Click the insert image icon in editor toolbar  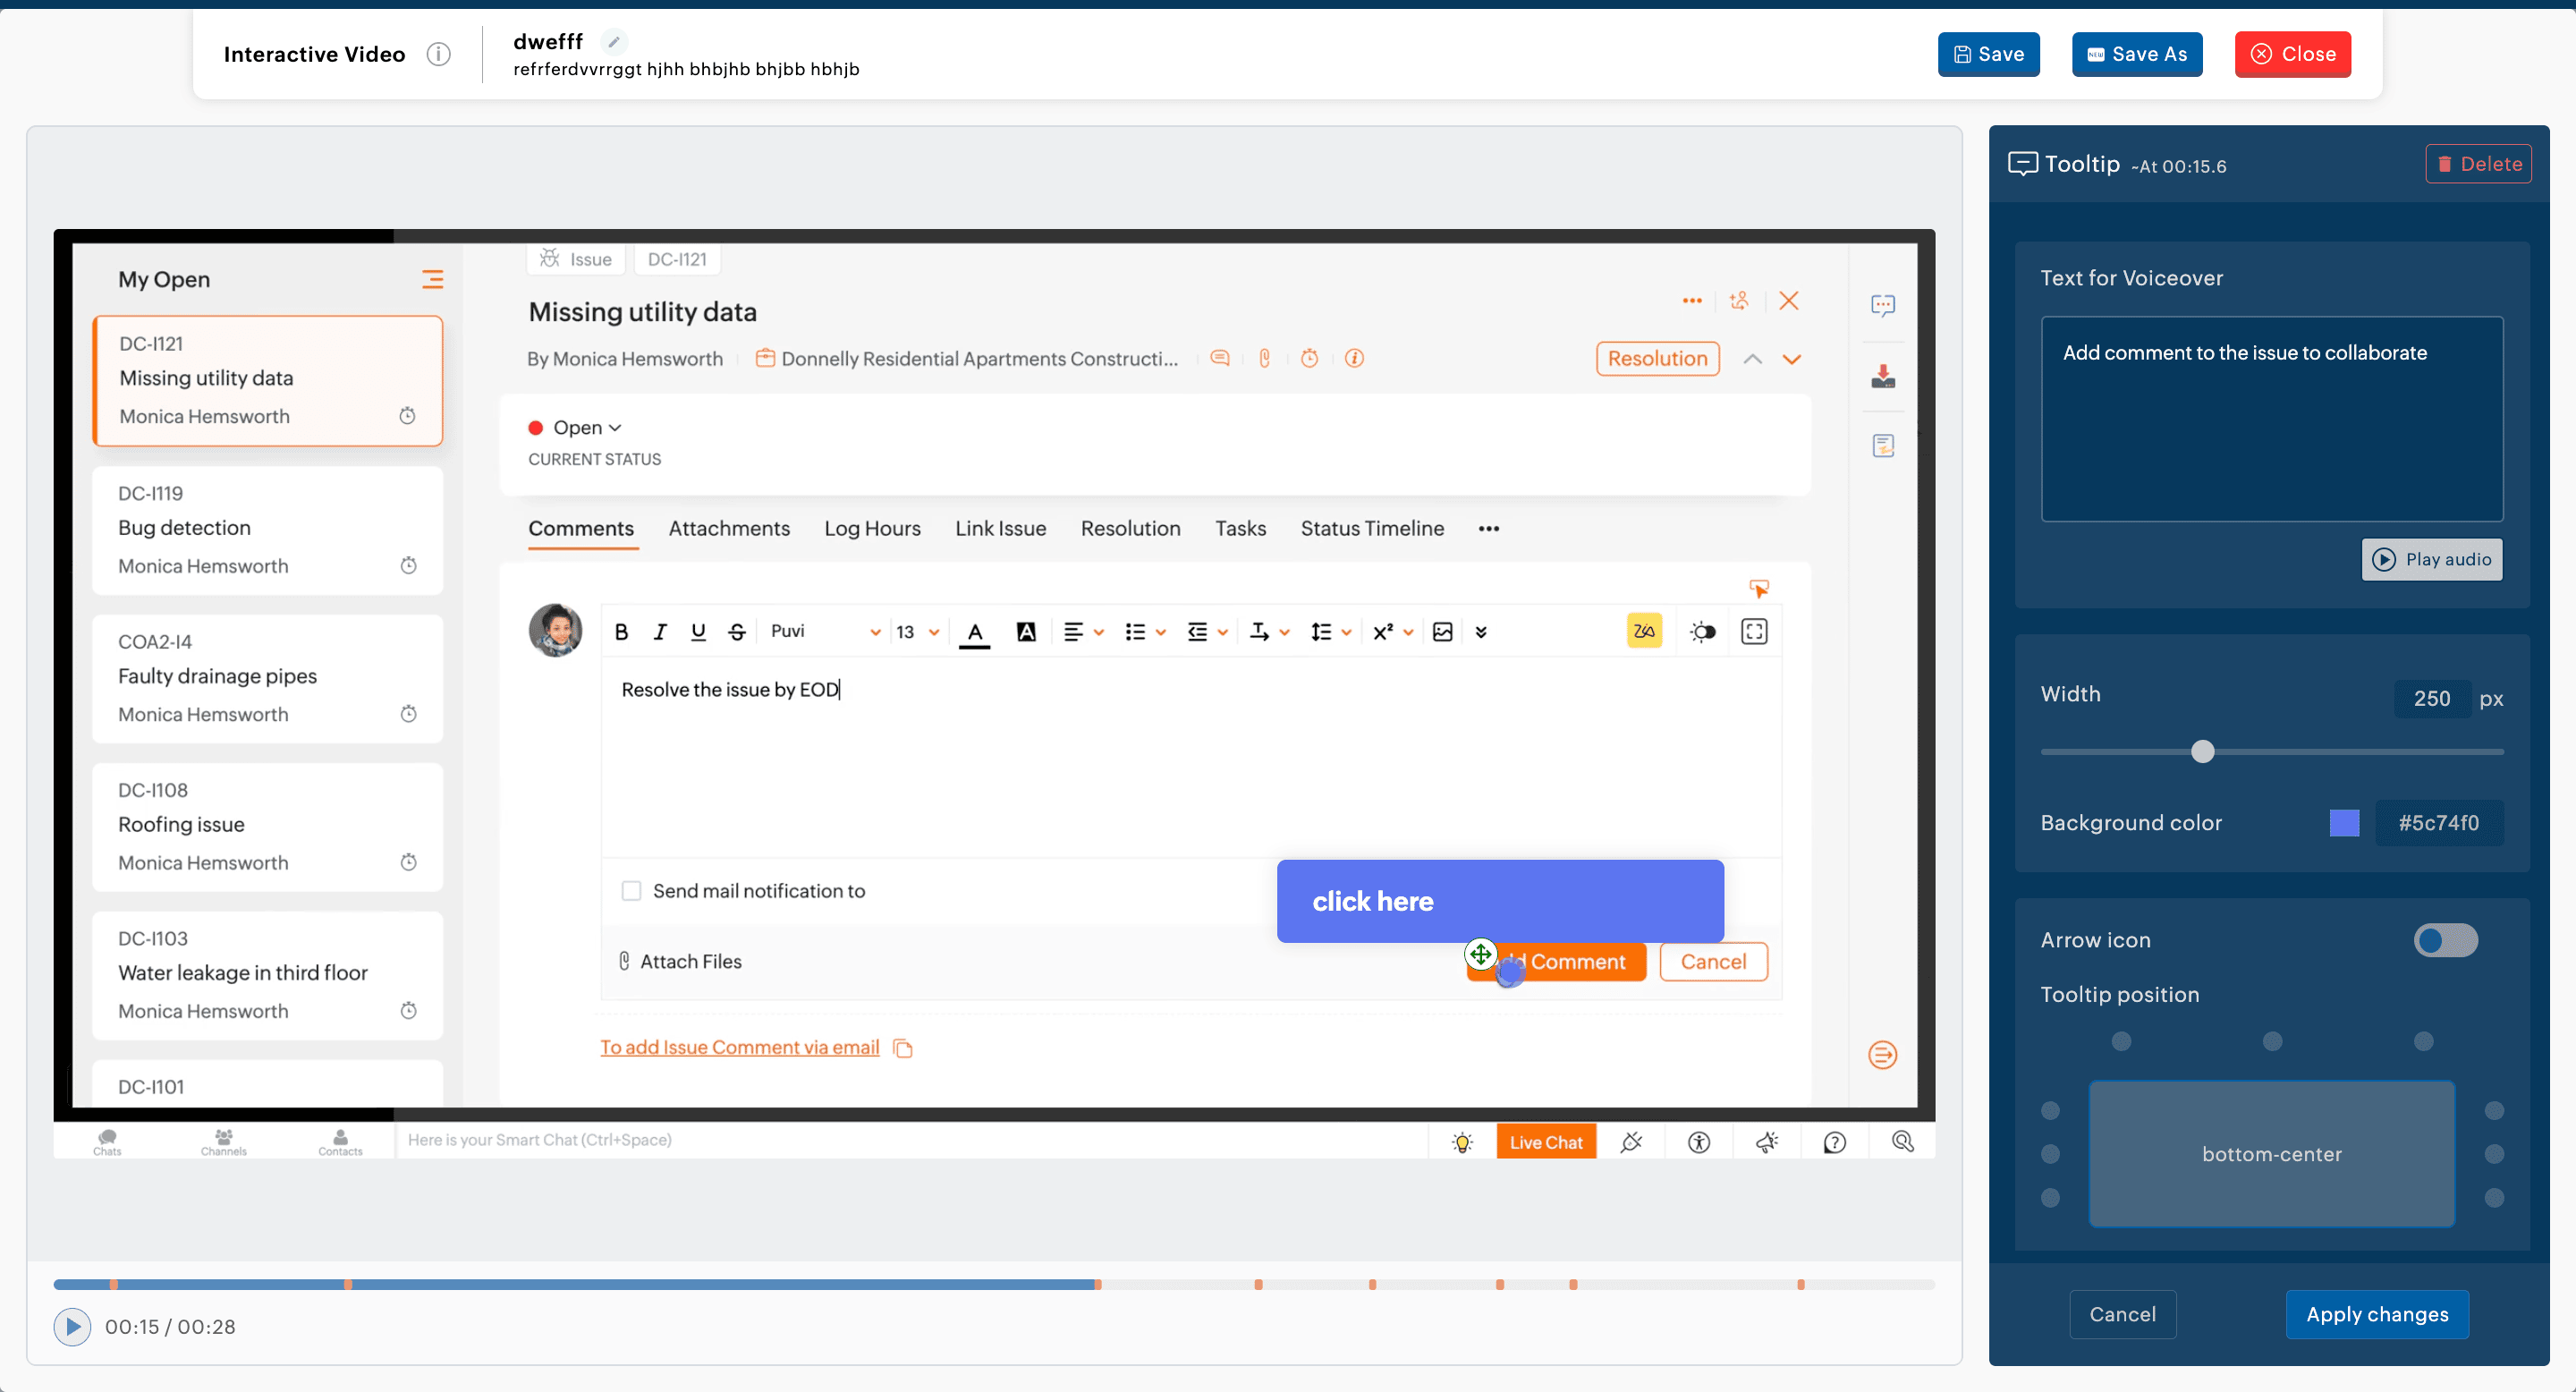coord(1442,632)
